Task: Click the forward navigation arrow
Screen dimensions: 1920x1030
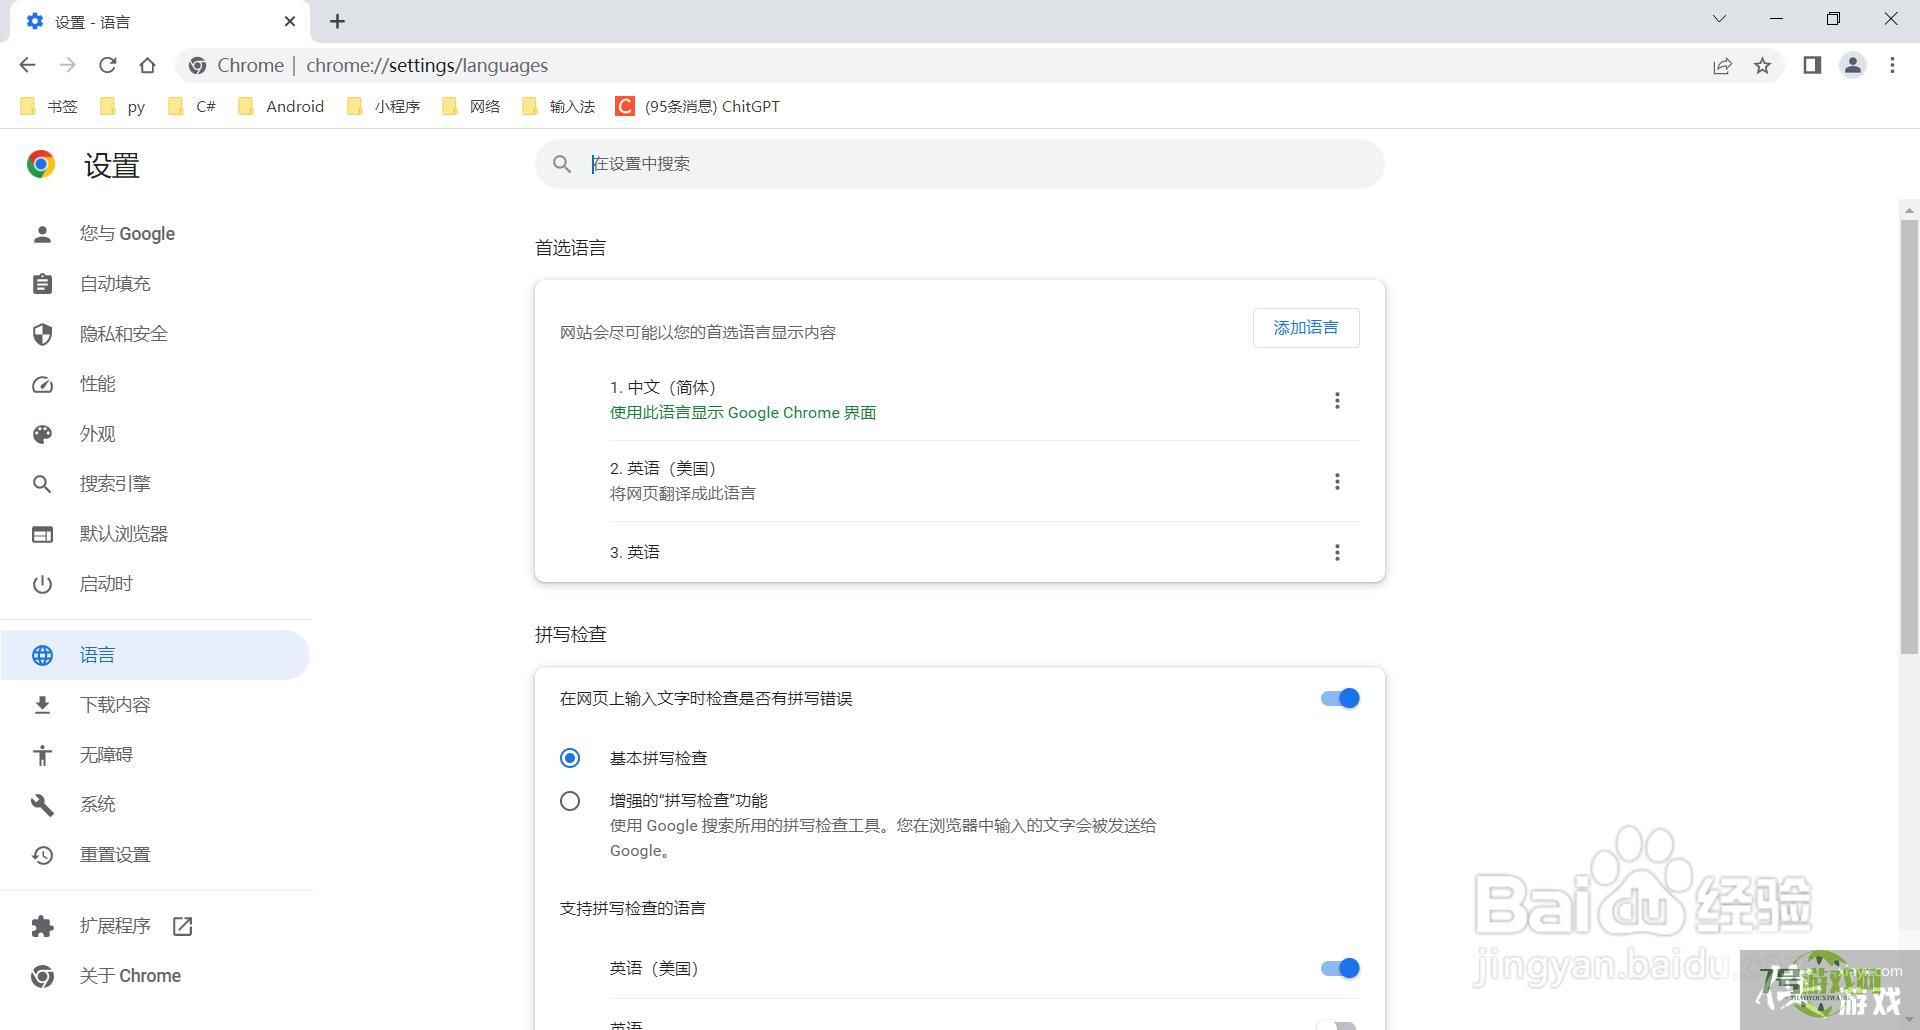Action: coord(67,65)
